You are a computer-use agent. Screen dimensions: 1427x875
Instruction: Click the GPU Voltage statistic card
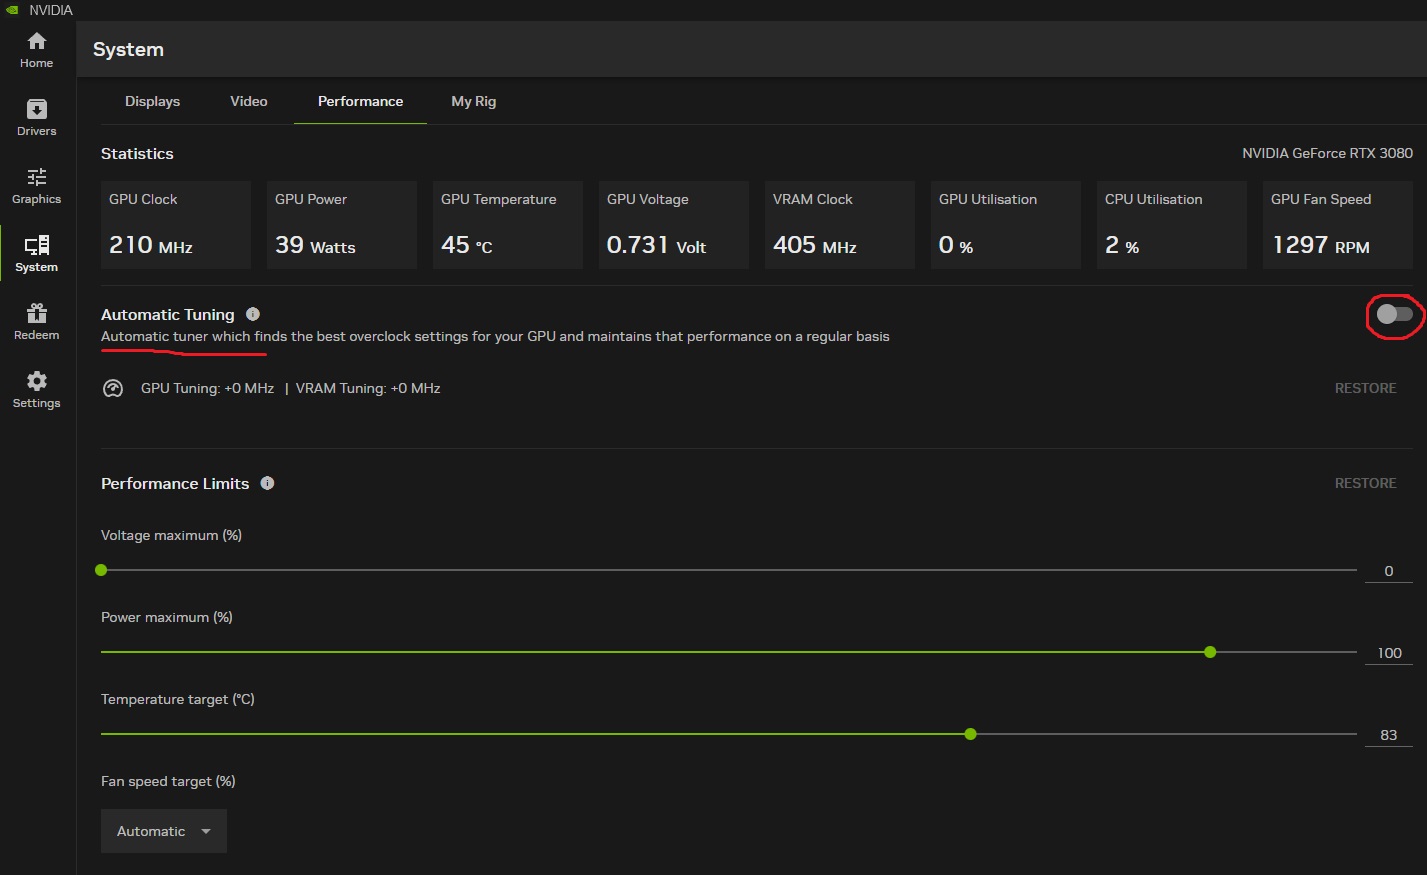tap(674, 225)
